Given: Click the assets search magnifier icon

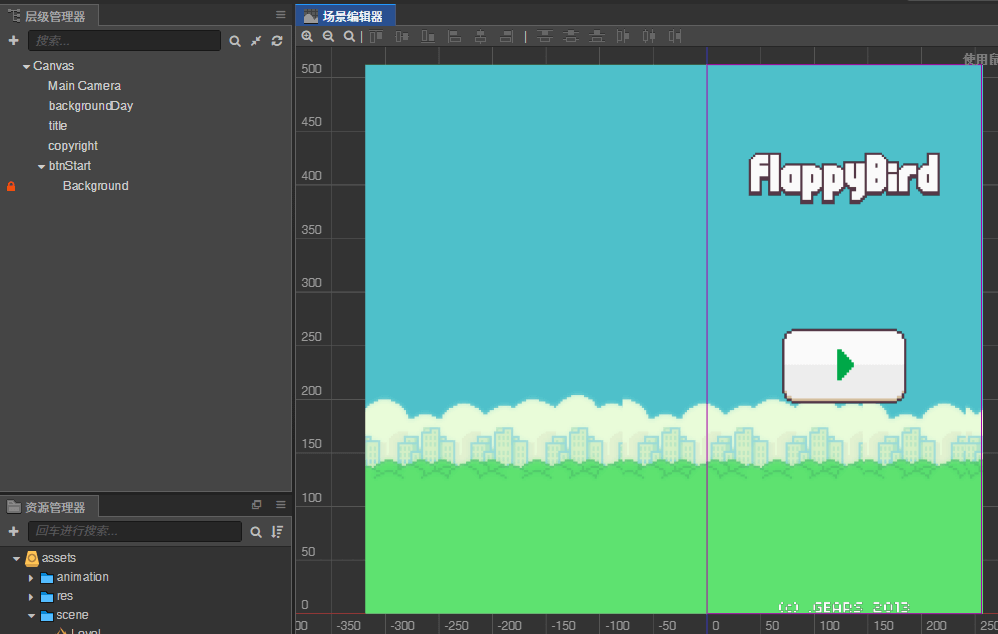Looking at the screenshot, I should pos(256,532).
